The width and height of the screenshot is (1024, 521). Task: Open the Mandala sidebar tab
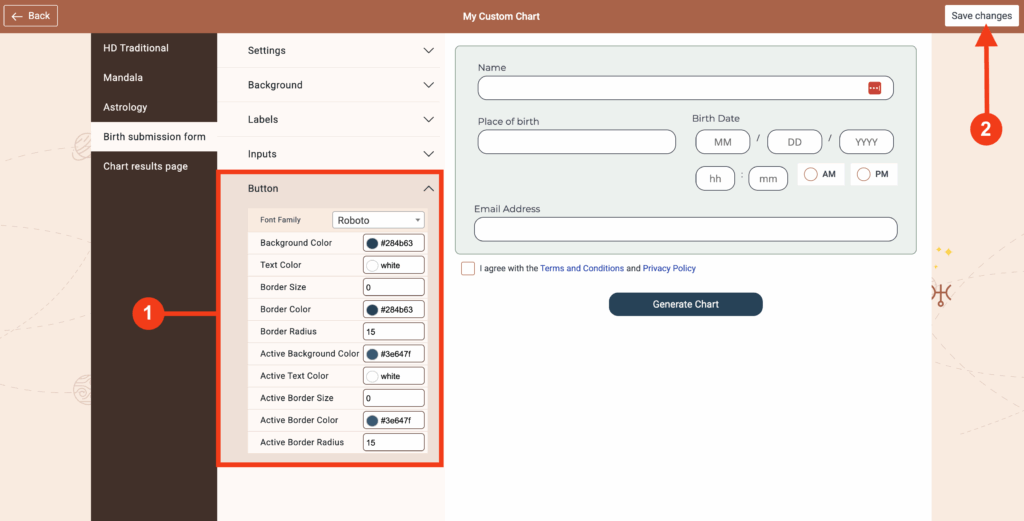tap(123, 77)
